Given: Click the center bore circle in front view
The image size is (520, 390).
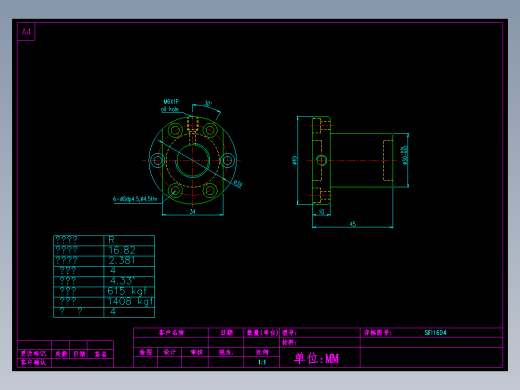Looking at the screenshot, I should (x=193, y=161).
